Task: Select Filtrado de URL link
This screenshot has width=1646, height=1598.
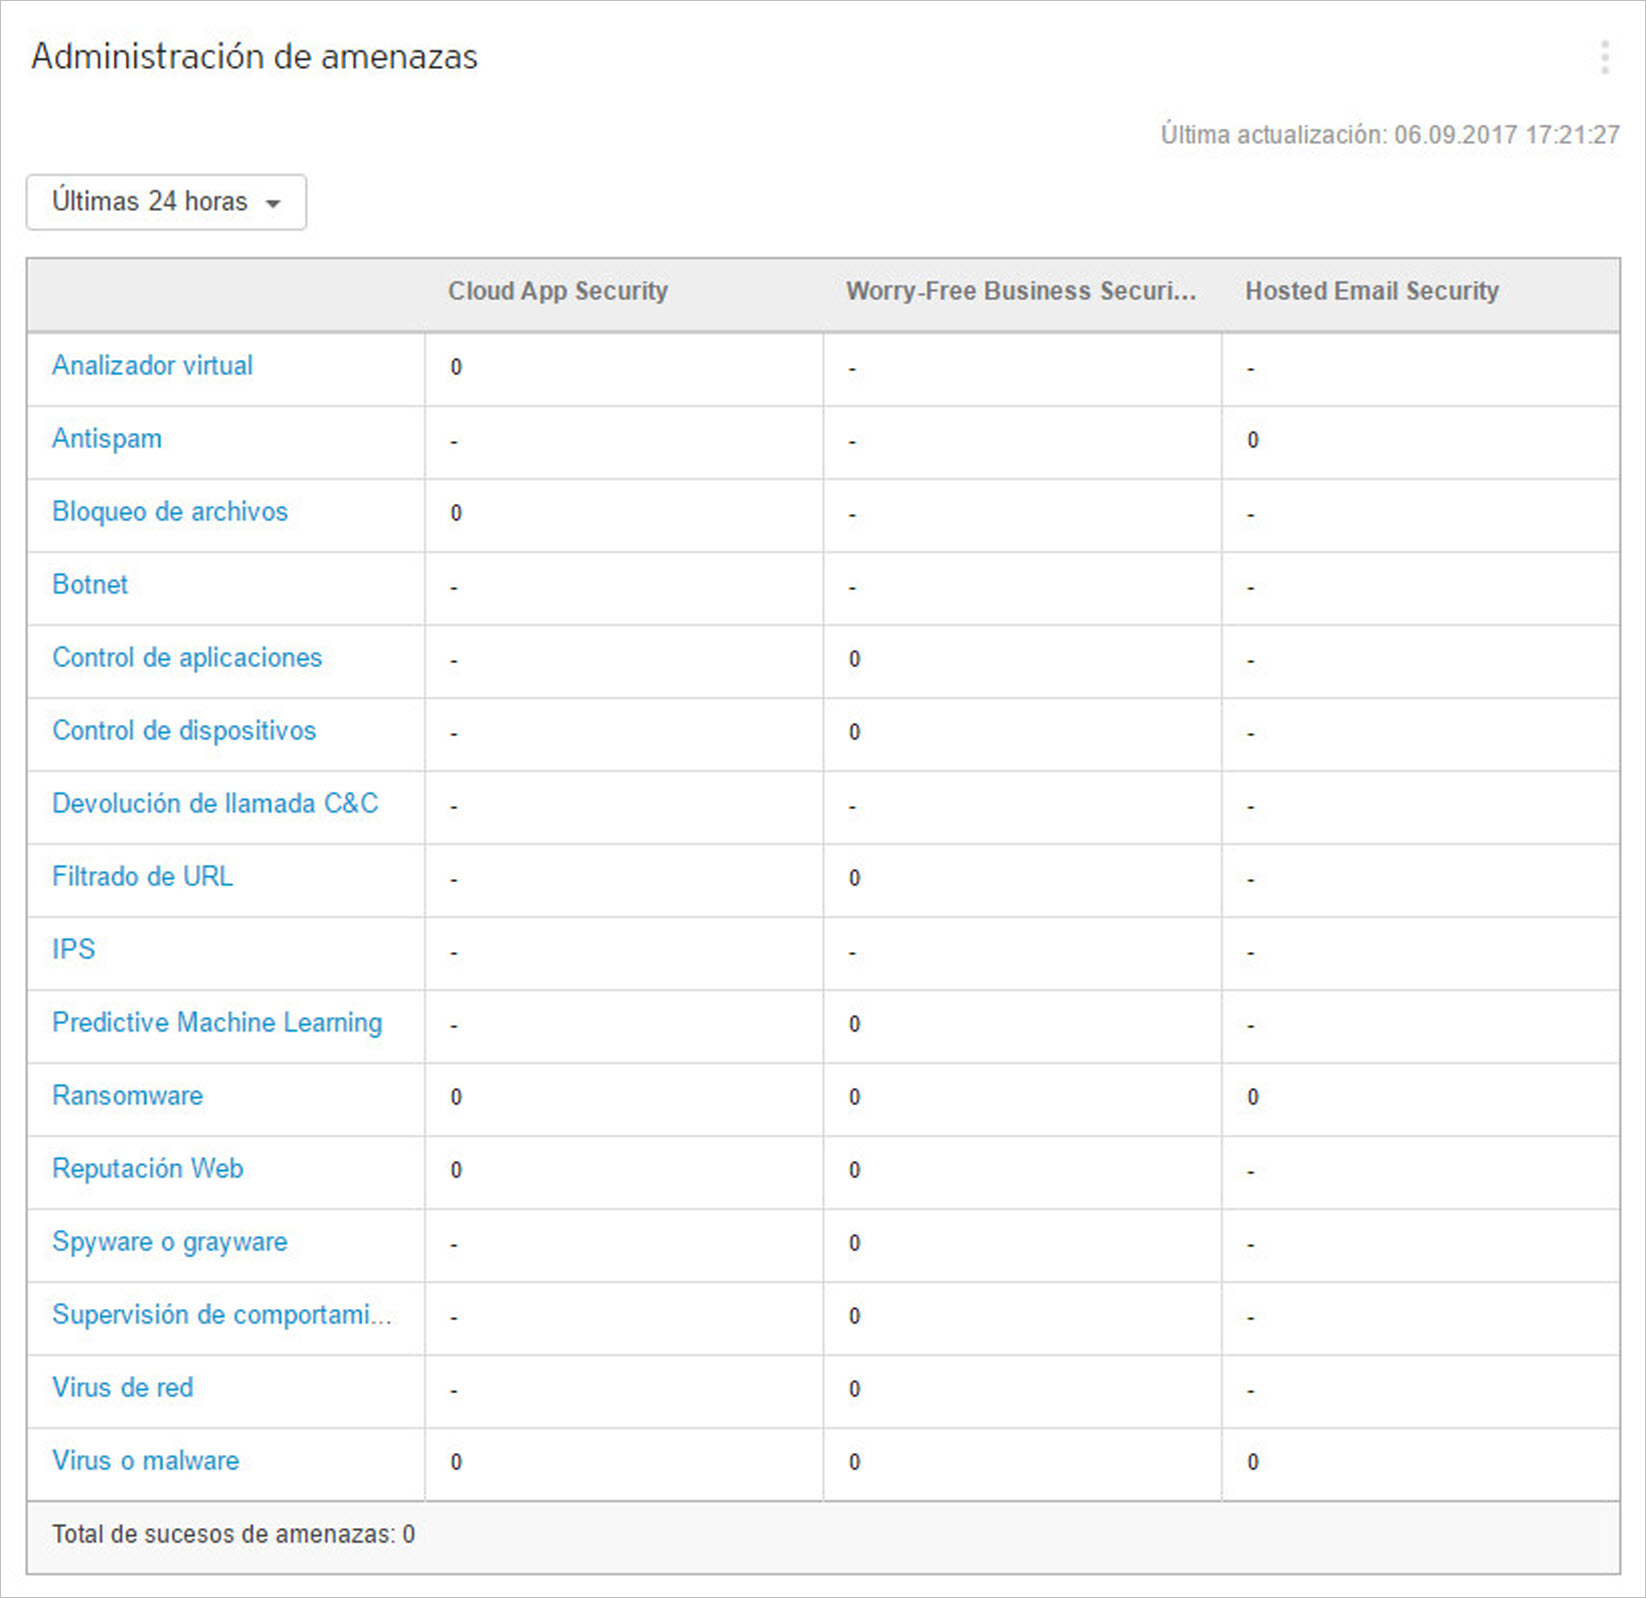Action: pos(142,877)
